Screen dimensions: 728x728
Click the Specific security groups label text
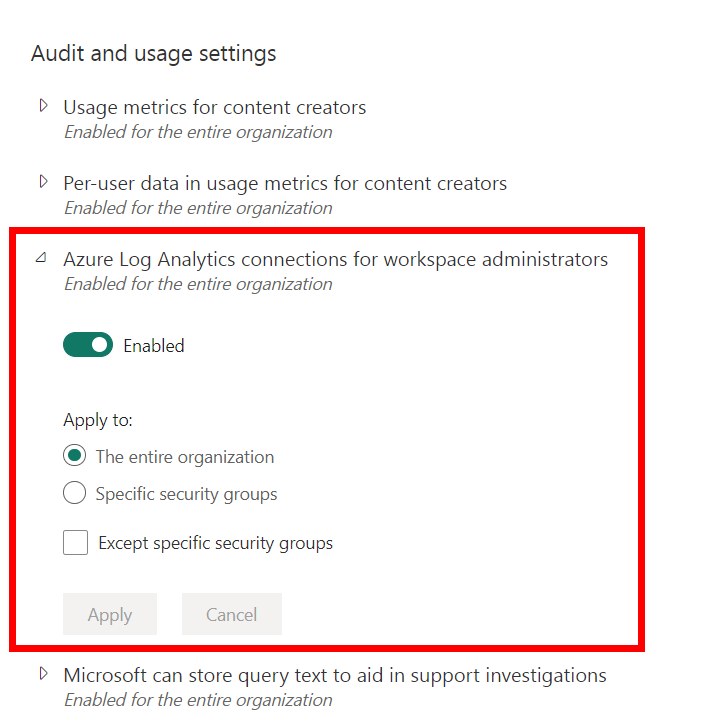click(x=186, y=494)
